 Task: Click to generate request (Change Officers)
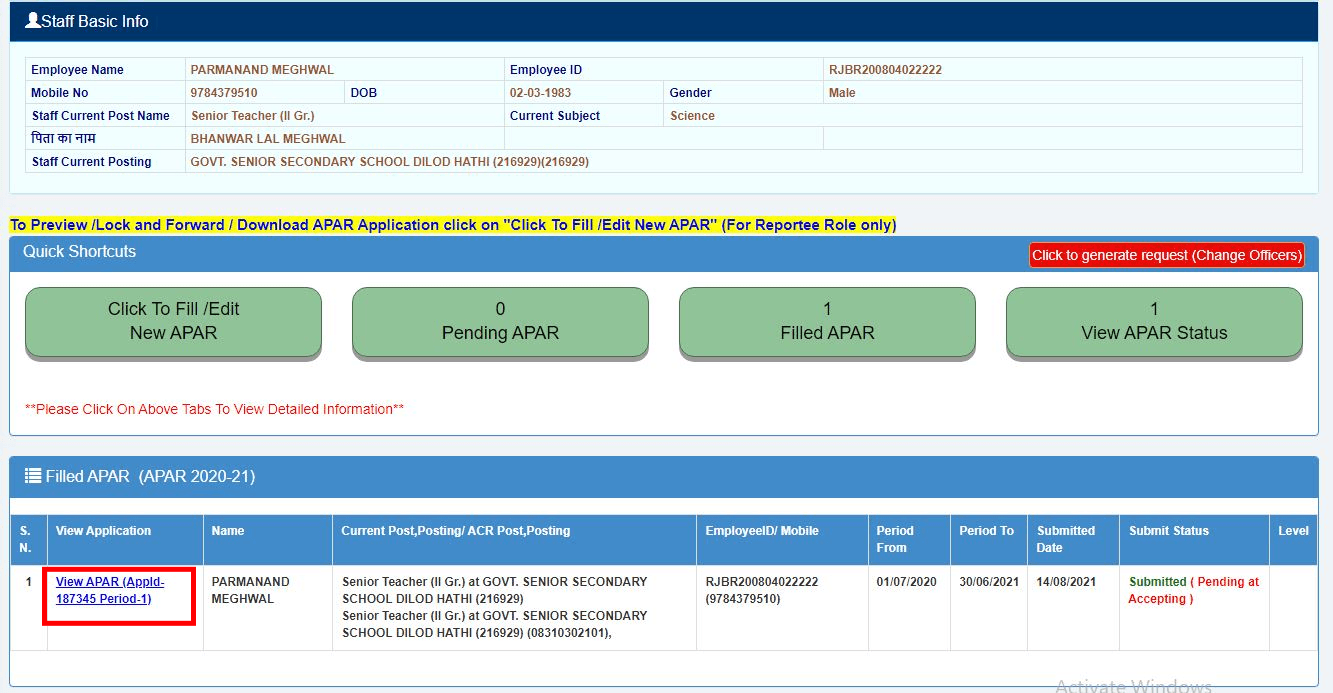1166,255
